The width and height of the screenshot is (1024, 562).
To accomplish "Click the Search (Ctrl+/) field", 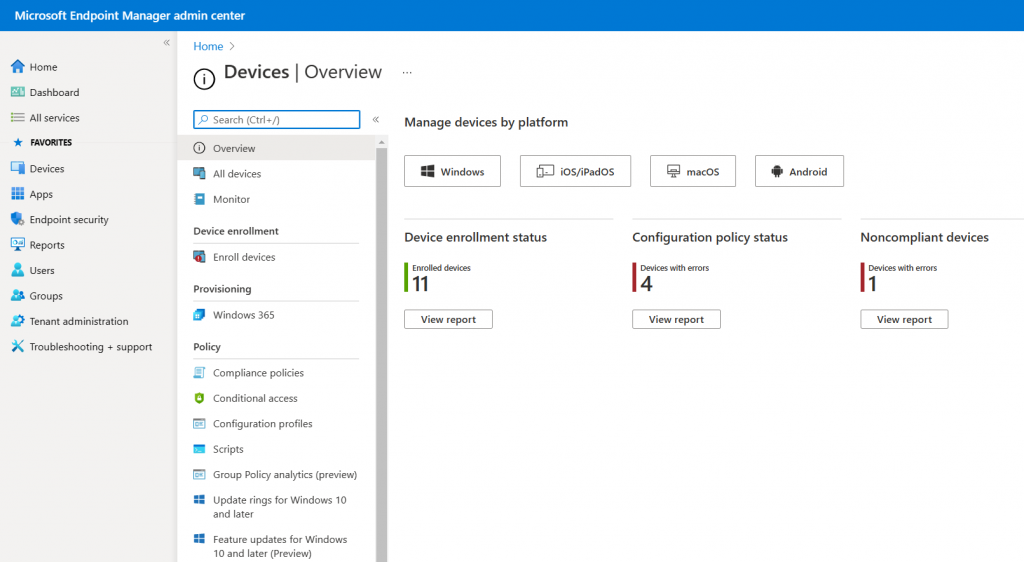I will click(277, 119).
